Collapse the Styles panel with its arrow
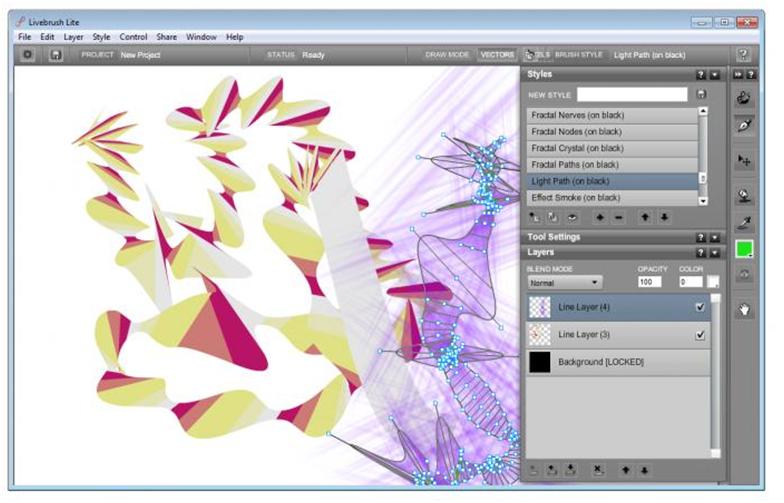 715,74
